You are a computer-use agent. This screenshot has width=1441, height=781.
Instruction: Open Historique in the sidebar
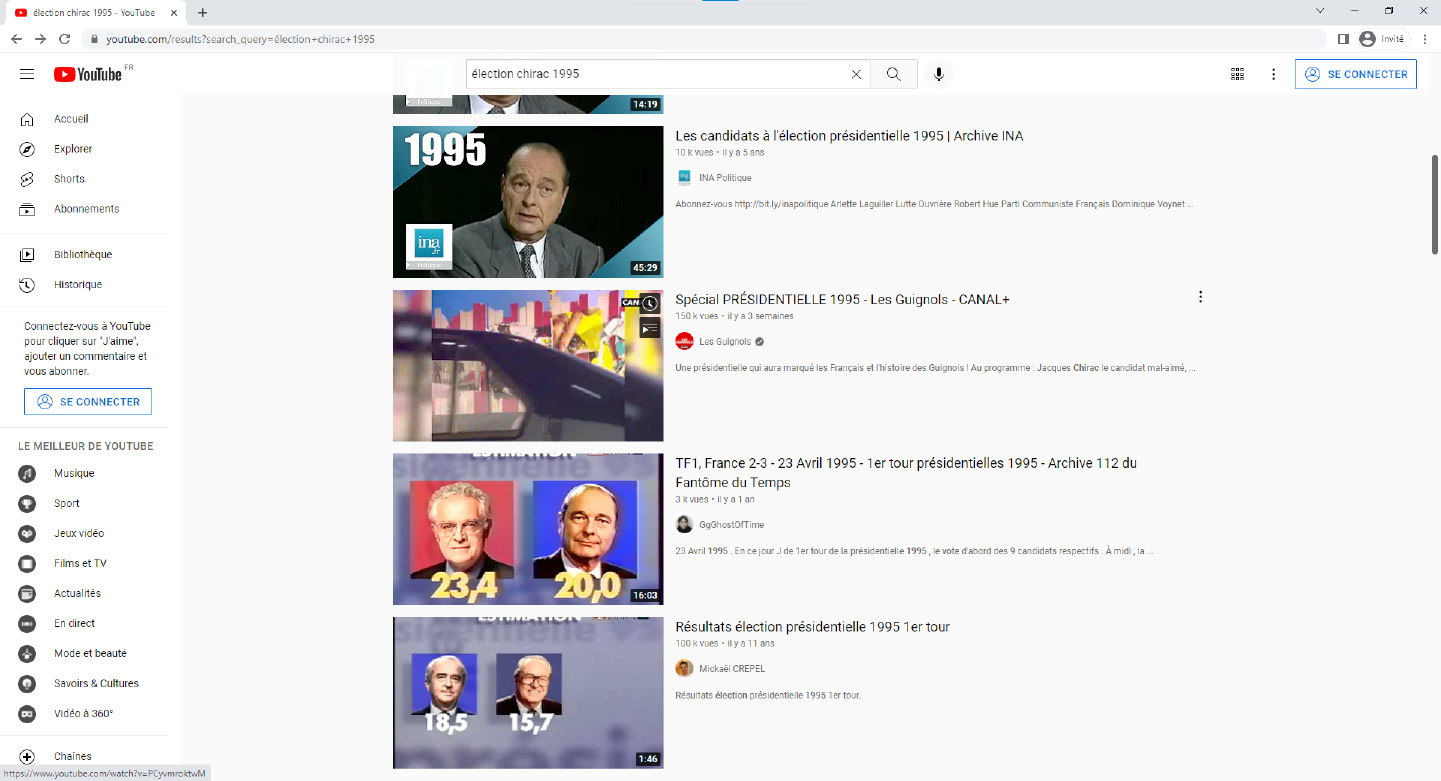78,285
